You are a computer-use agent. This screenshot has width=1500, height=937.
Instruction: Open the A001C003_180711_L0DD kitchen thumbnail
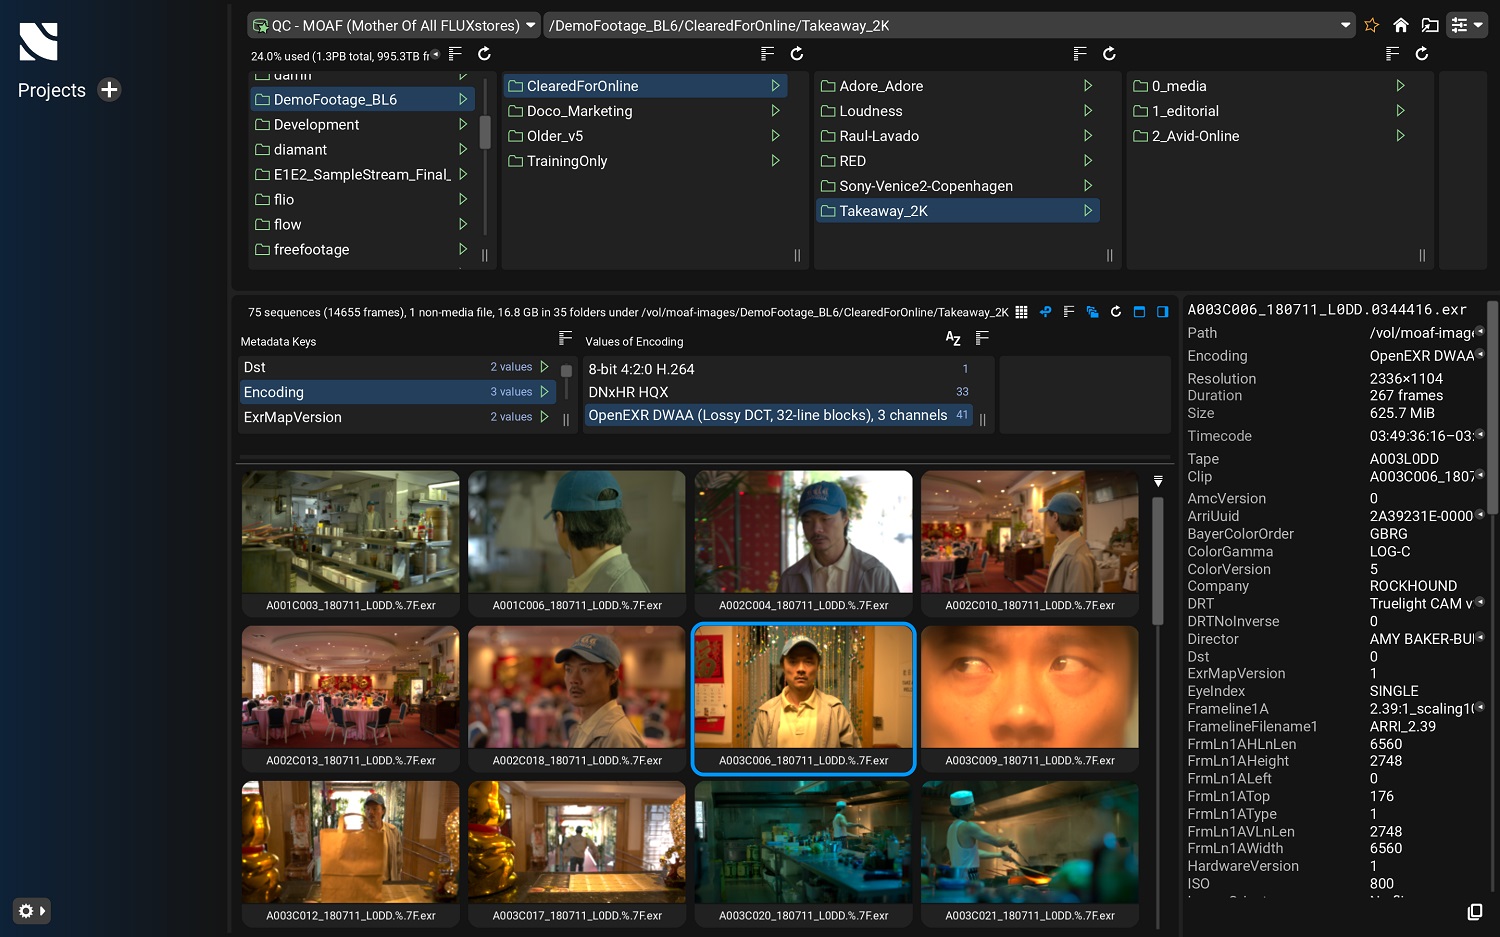[x=351, y=543]
